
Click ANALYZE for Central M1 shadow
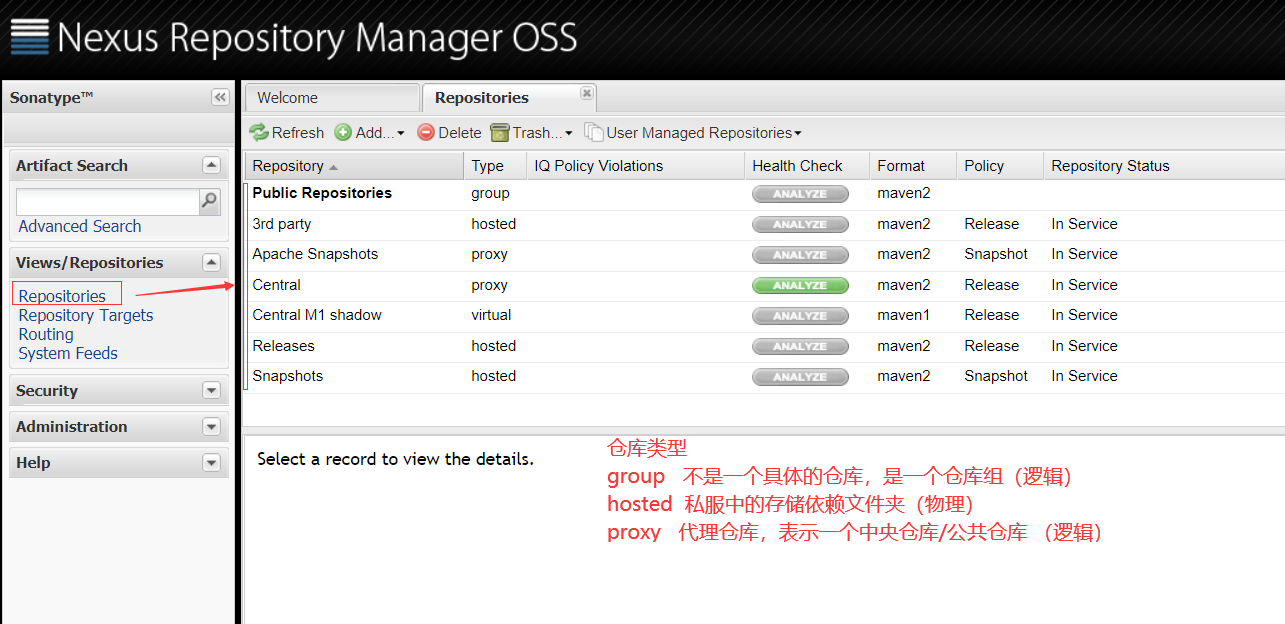click(x=800, y=316)
